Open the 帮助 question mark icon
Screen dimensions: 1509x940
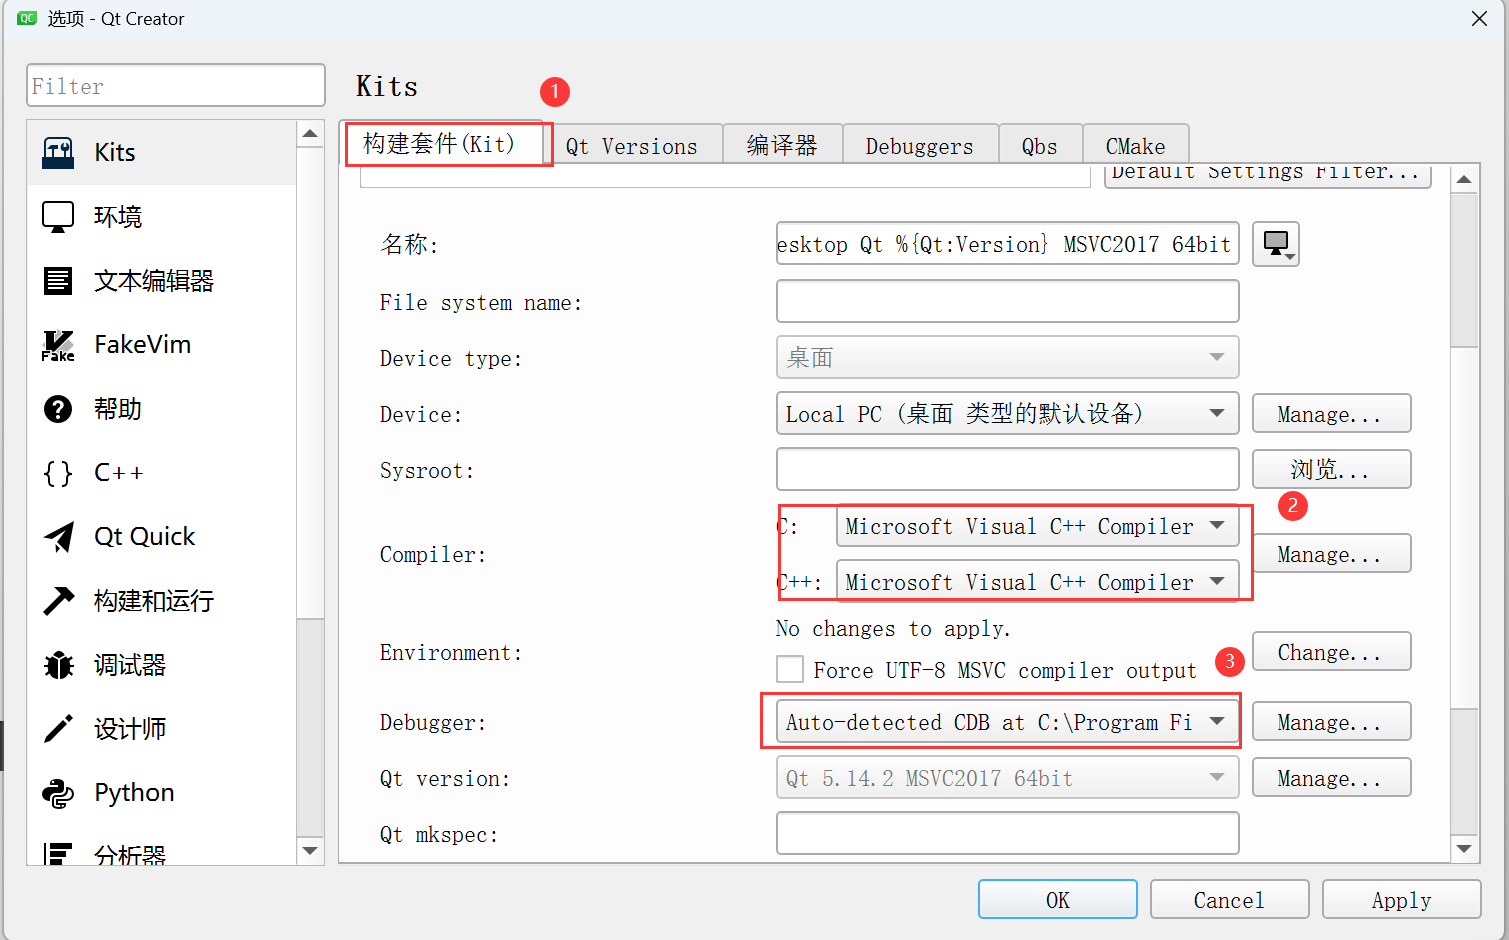pos(58,409)
